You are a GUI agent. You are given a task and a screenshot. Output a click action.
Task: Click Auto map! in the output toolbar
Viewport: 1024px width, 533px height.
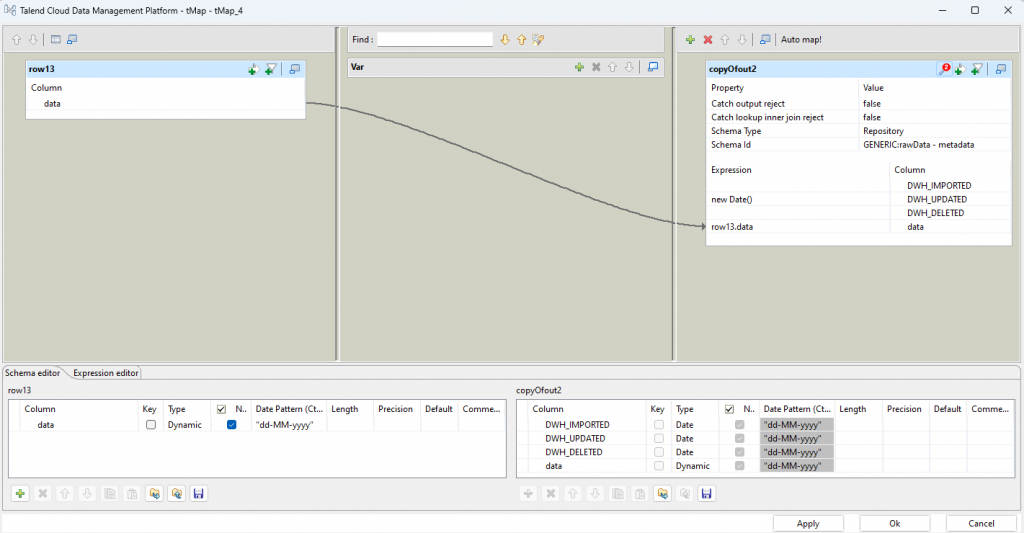800,40
